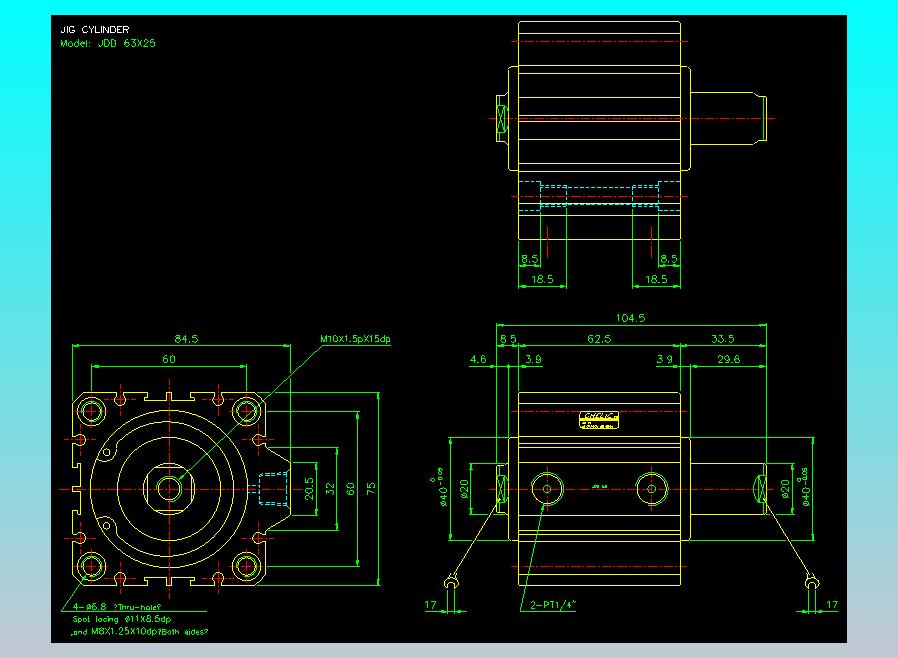The height and width of the screenshot is (658, 898).
Task: Select the 32 vertical dimension text
Action: [x=330, y=489]
